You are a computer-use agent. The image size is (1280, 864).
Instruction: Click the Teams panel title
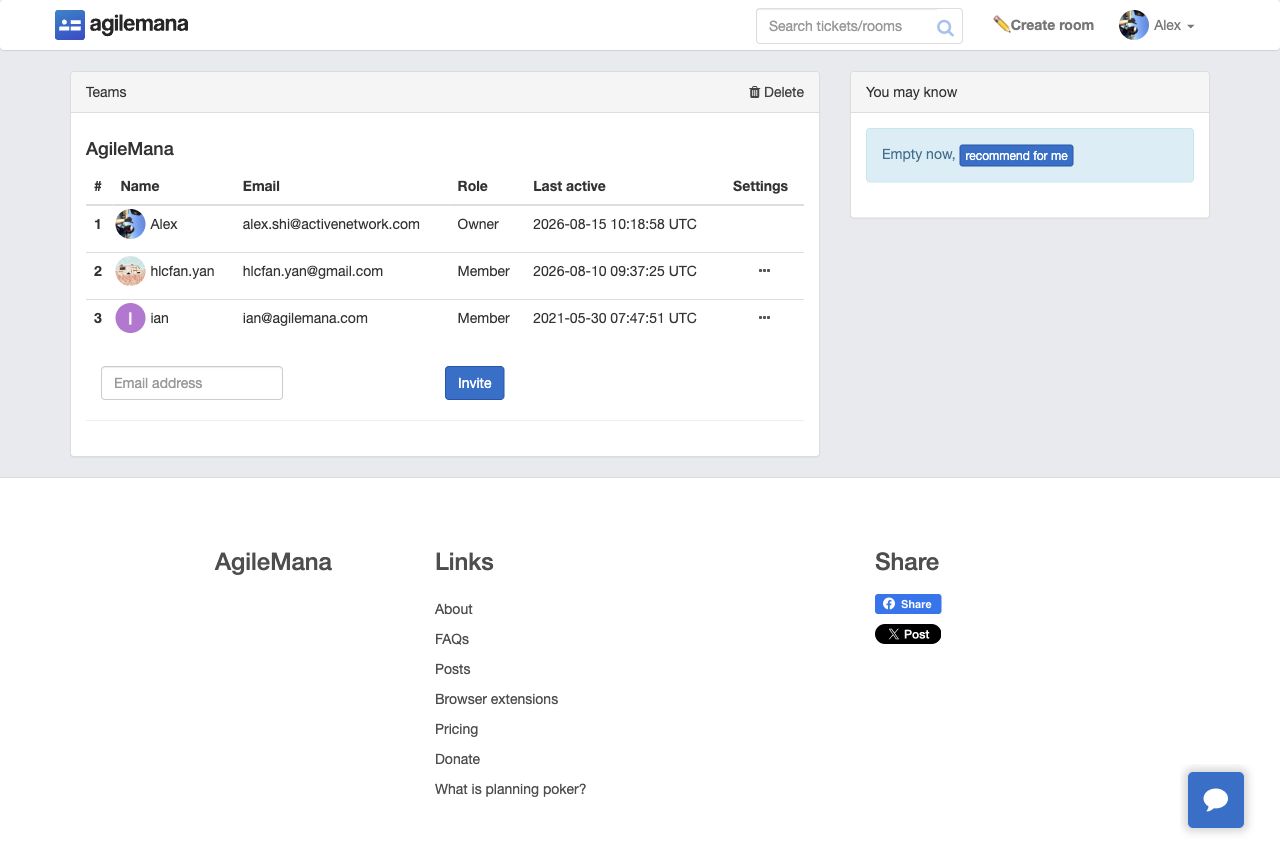[106, 92]
